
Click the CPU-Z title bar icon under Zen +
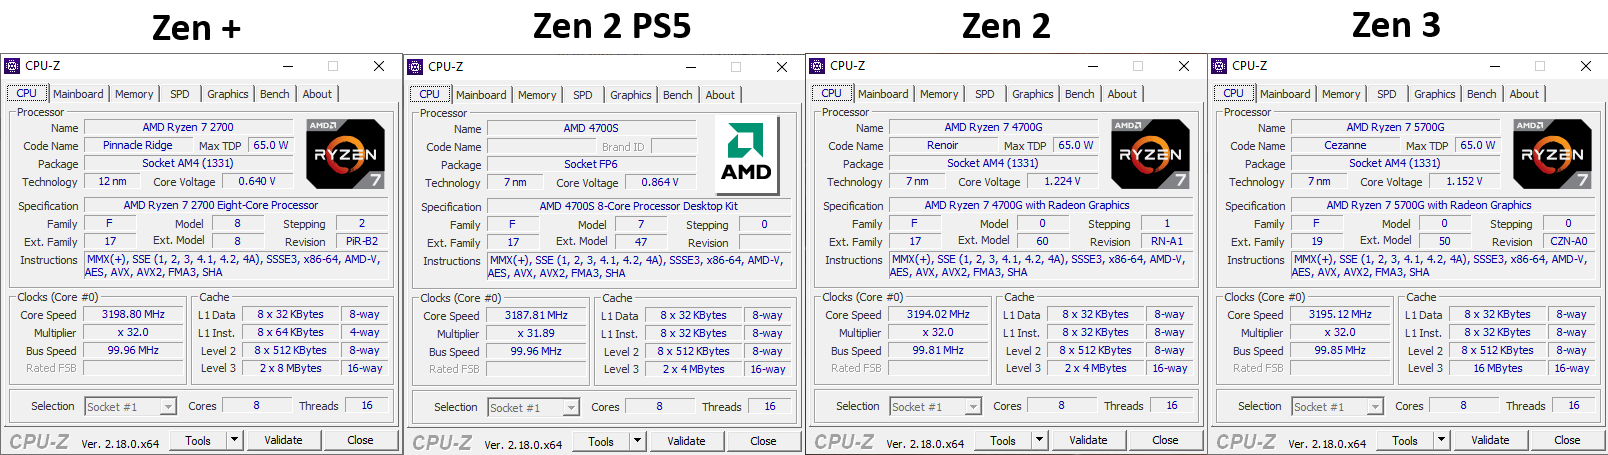tap(12, 66)
